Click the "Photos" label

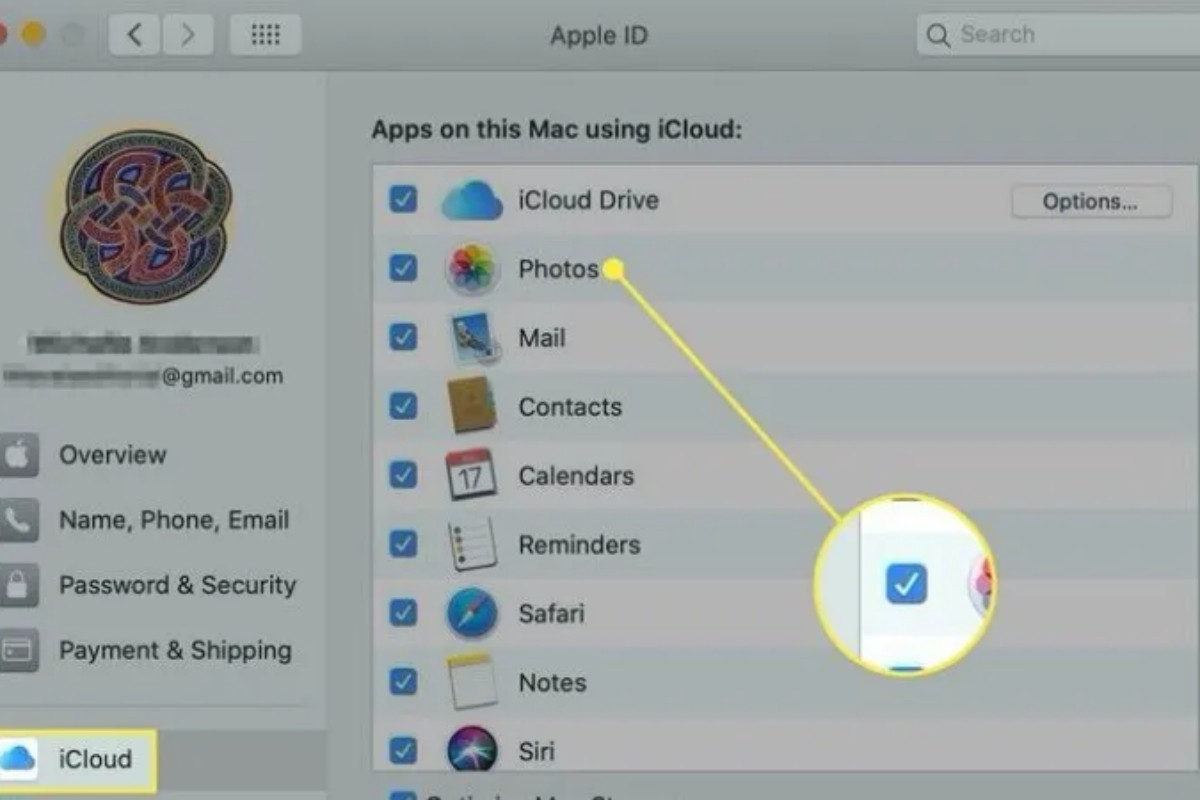[558, 269]
